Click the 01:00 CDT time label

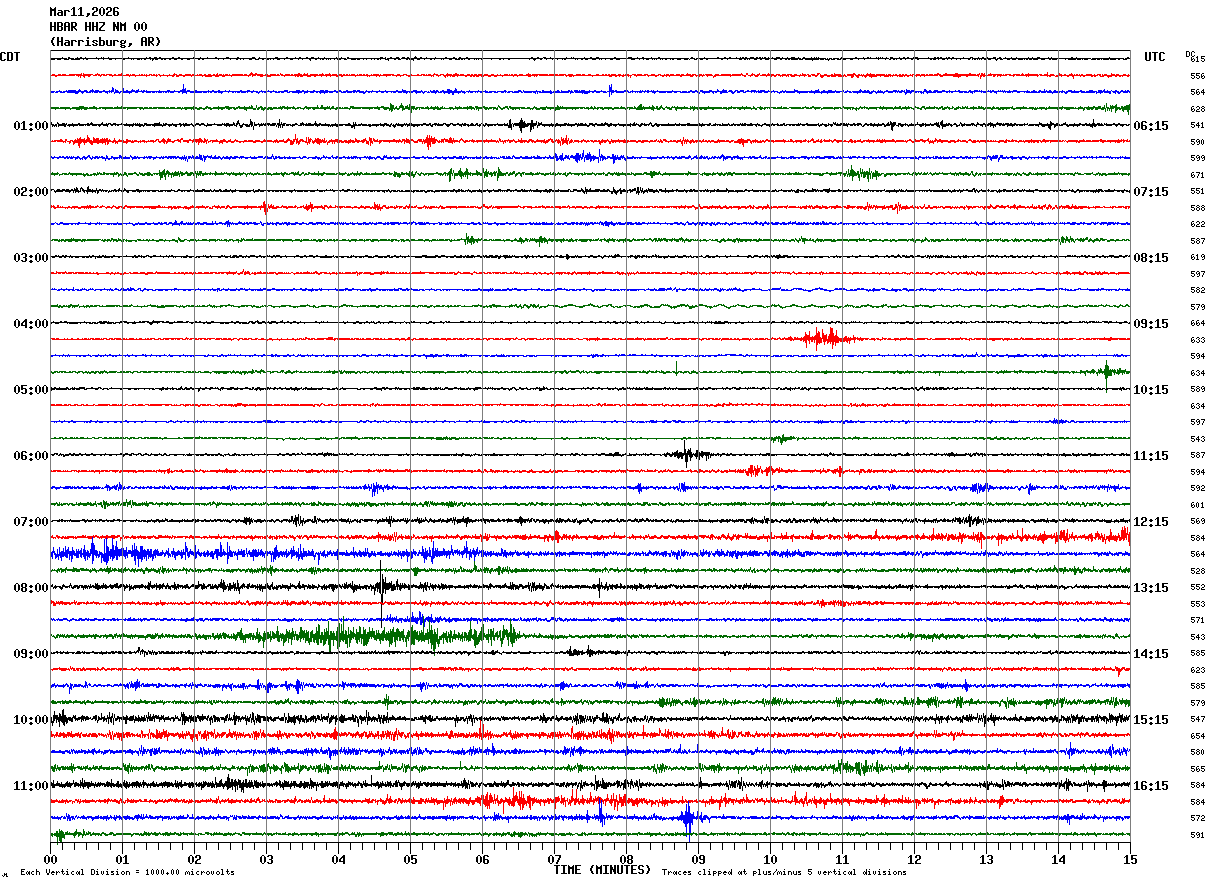tap(31, 126)
